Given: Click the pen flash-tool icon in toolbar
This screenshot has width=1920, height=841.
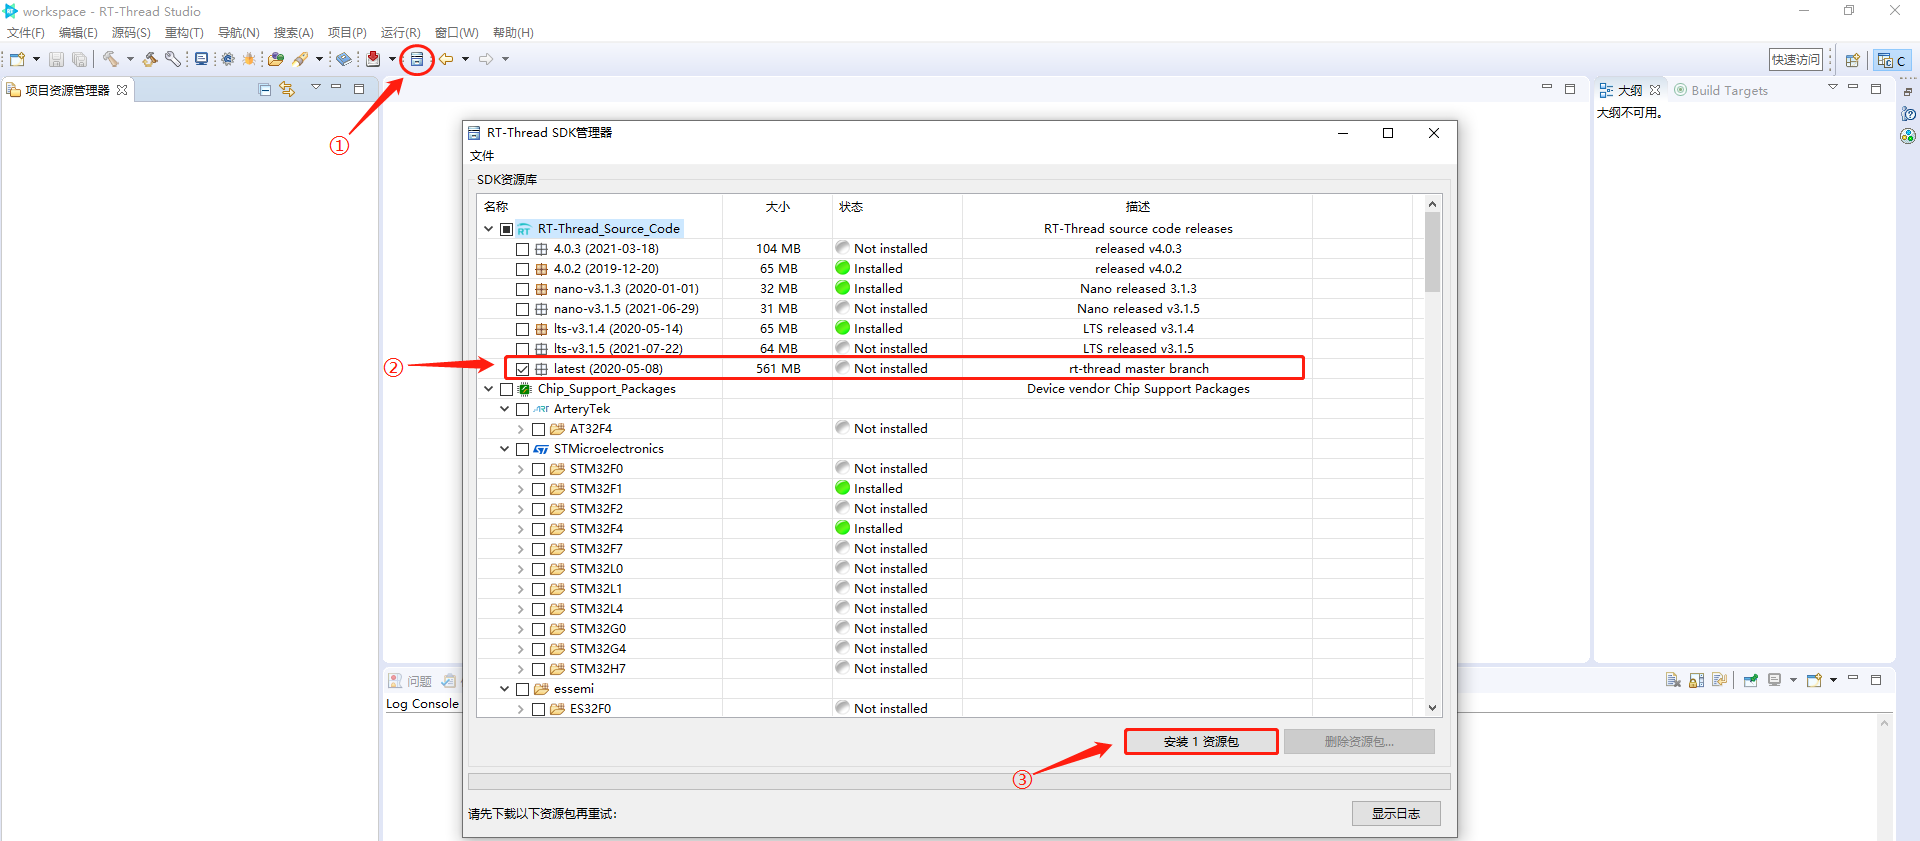Looking at the screenshot, I should click(300, 60).
